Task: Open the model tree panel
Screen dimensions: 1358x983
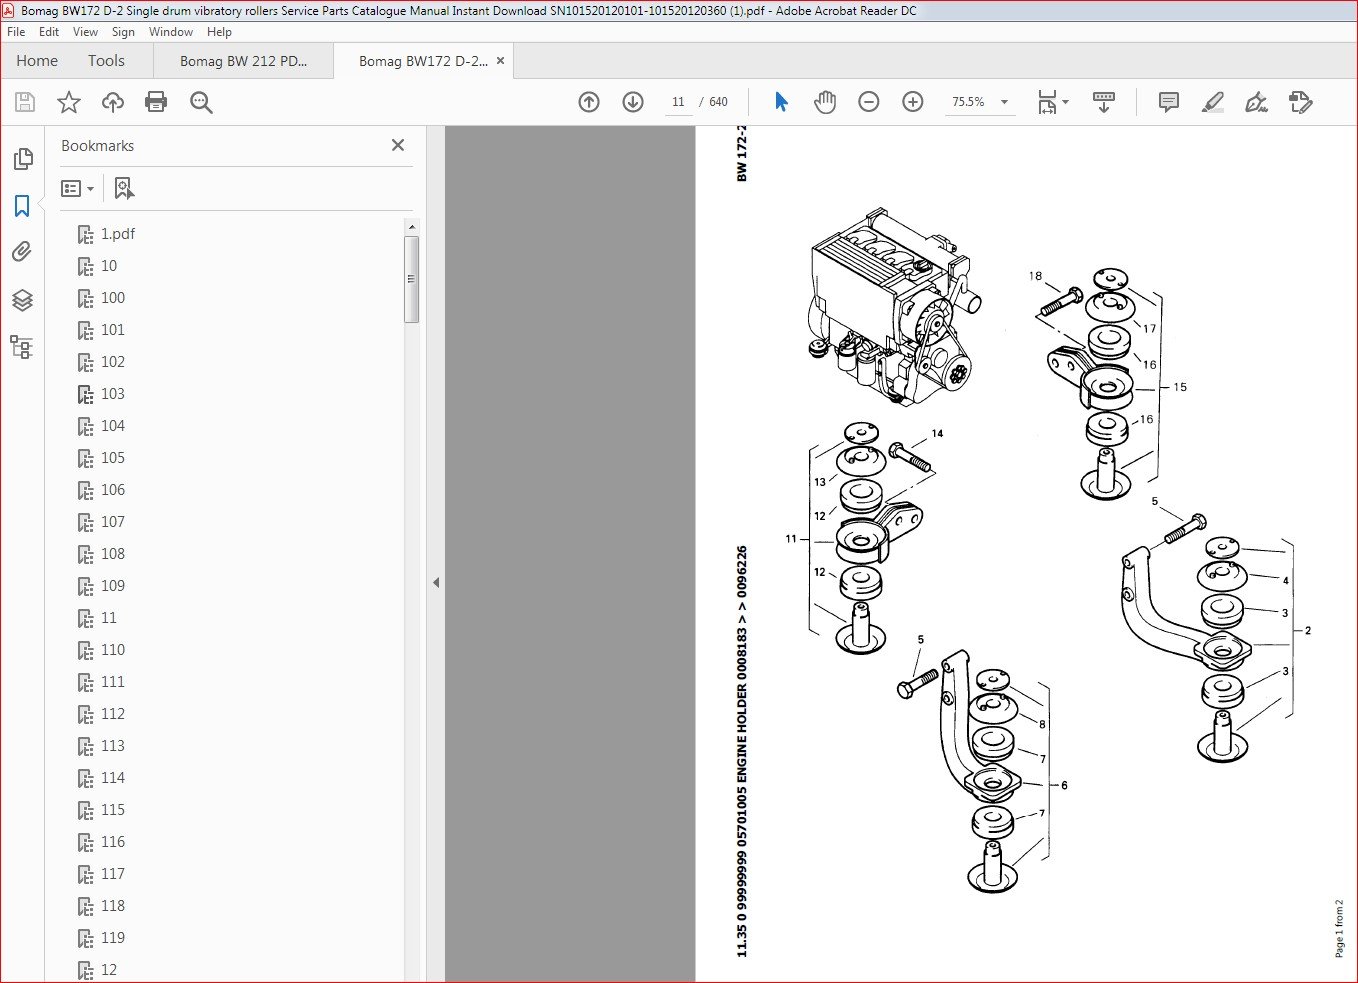Action: point(22,347)
